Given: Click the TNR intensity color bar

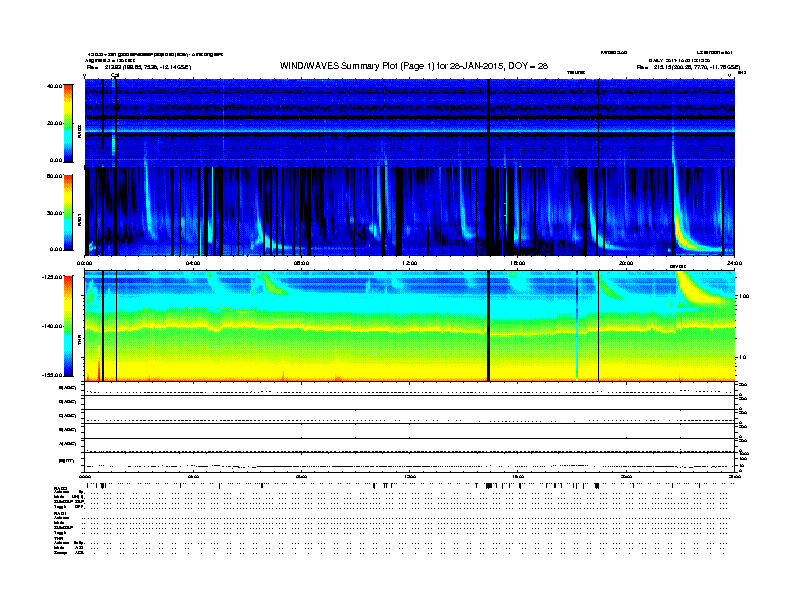Looking at the screenshot, I should 68,326.
